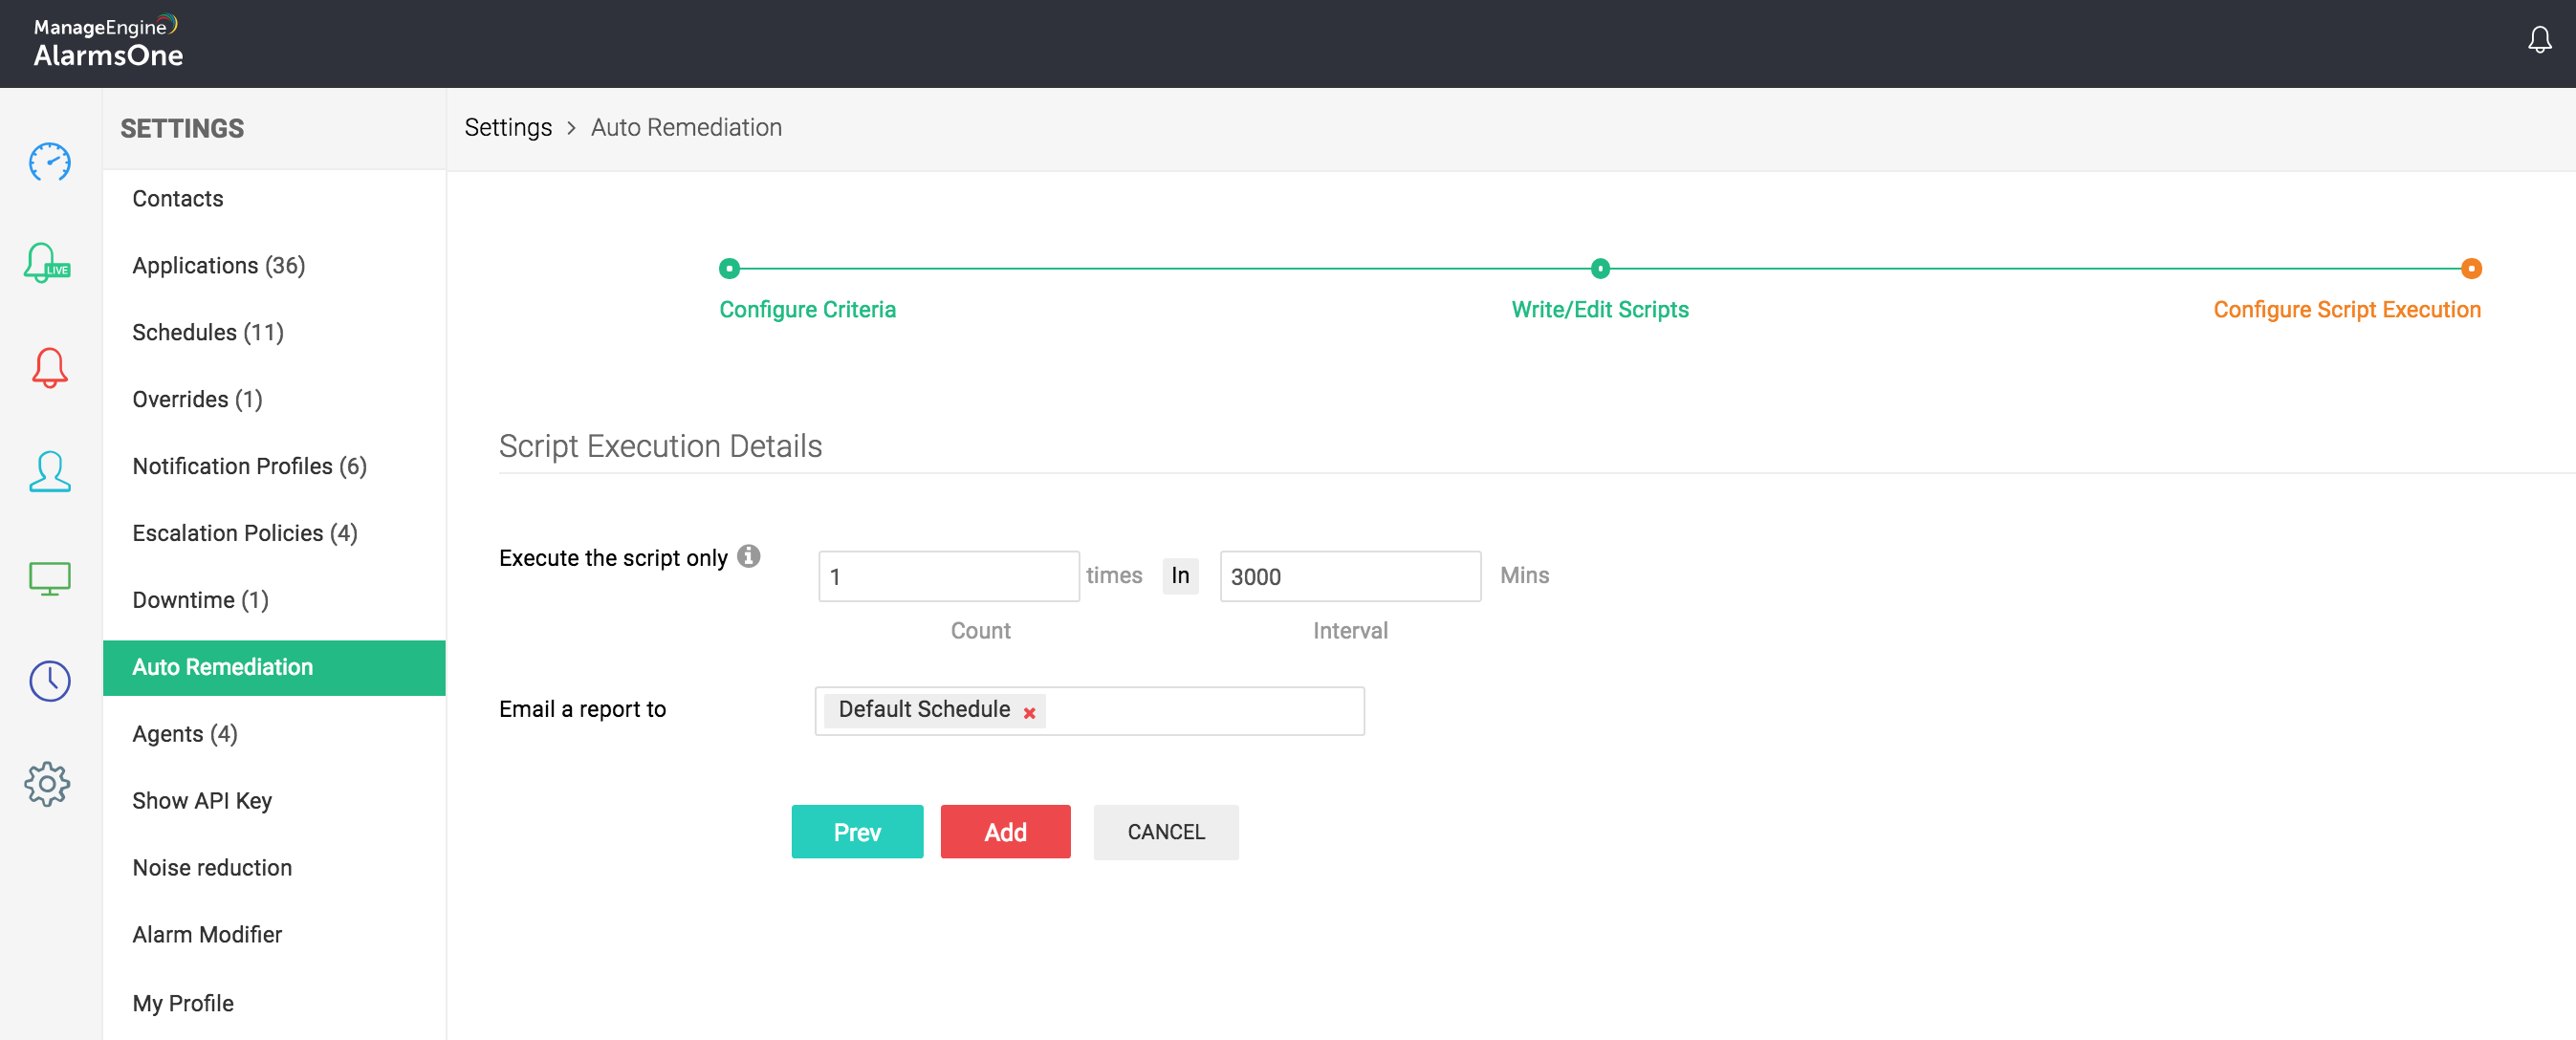This screenshot has width=2576, height=1040.
Task: Click the Script Execution Details heading
Action: click(x=660, y=446)
